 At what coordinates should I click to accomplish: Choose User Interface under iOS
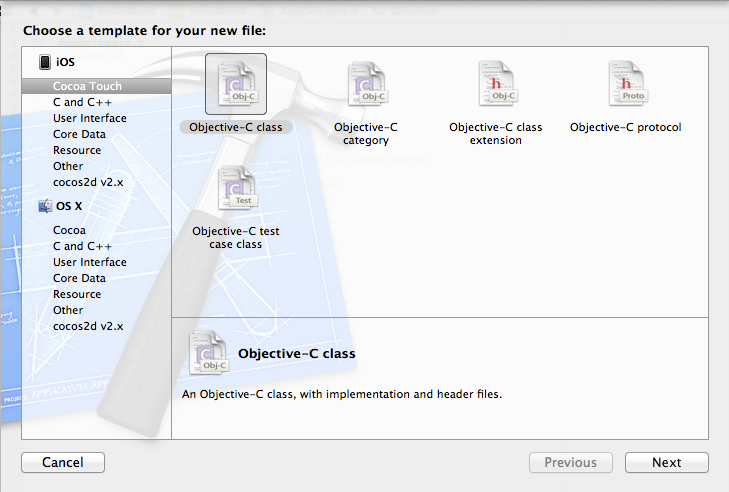pos(90,118)
